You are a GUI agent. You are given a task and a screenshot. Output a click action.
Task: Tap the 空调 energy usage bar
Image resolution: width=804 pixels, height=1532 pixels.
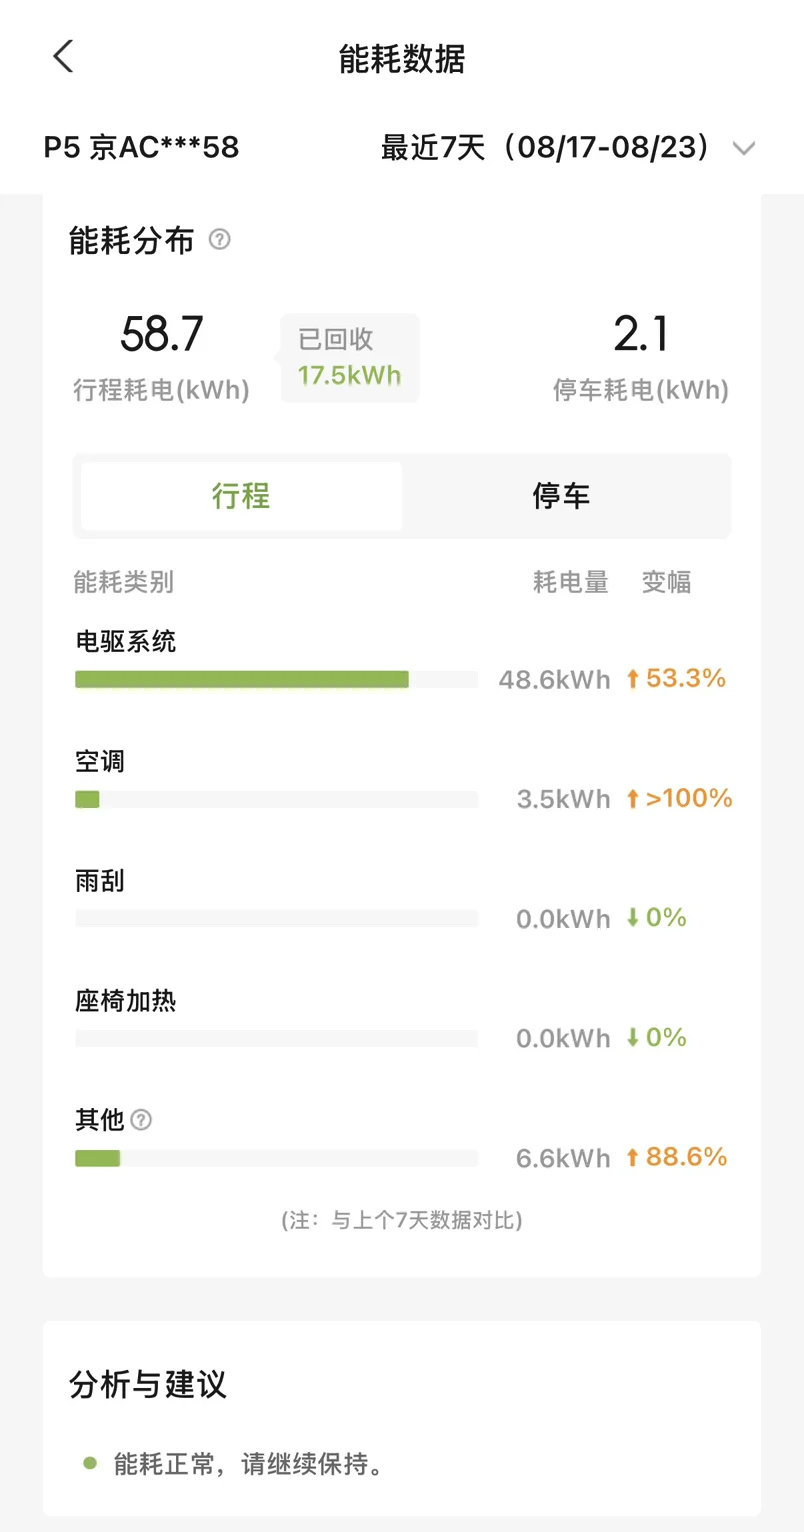coord(276,800)
